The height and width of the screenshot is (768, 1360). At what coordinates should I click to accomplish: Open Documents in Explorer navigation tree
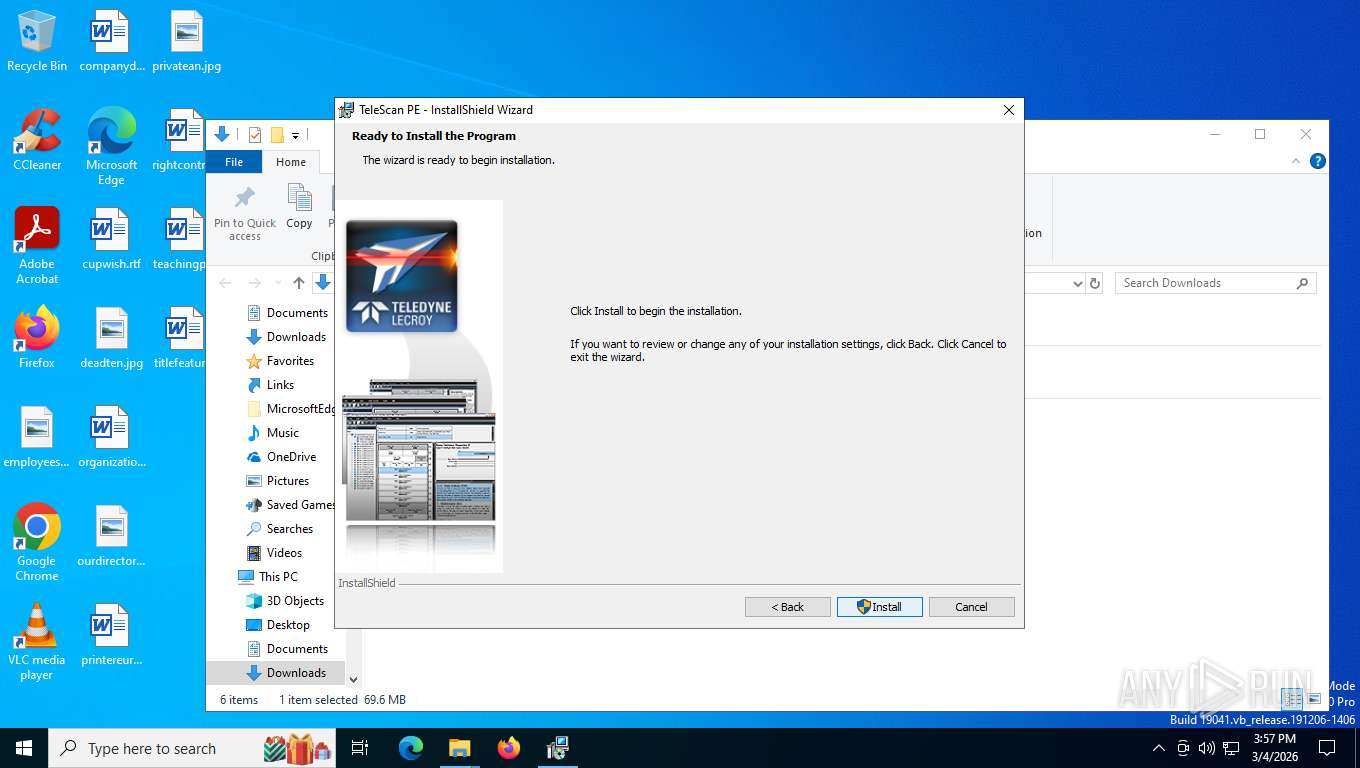(x=286, y=313)
